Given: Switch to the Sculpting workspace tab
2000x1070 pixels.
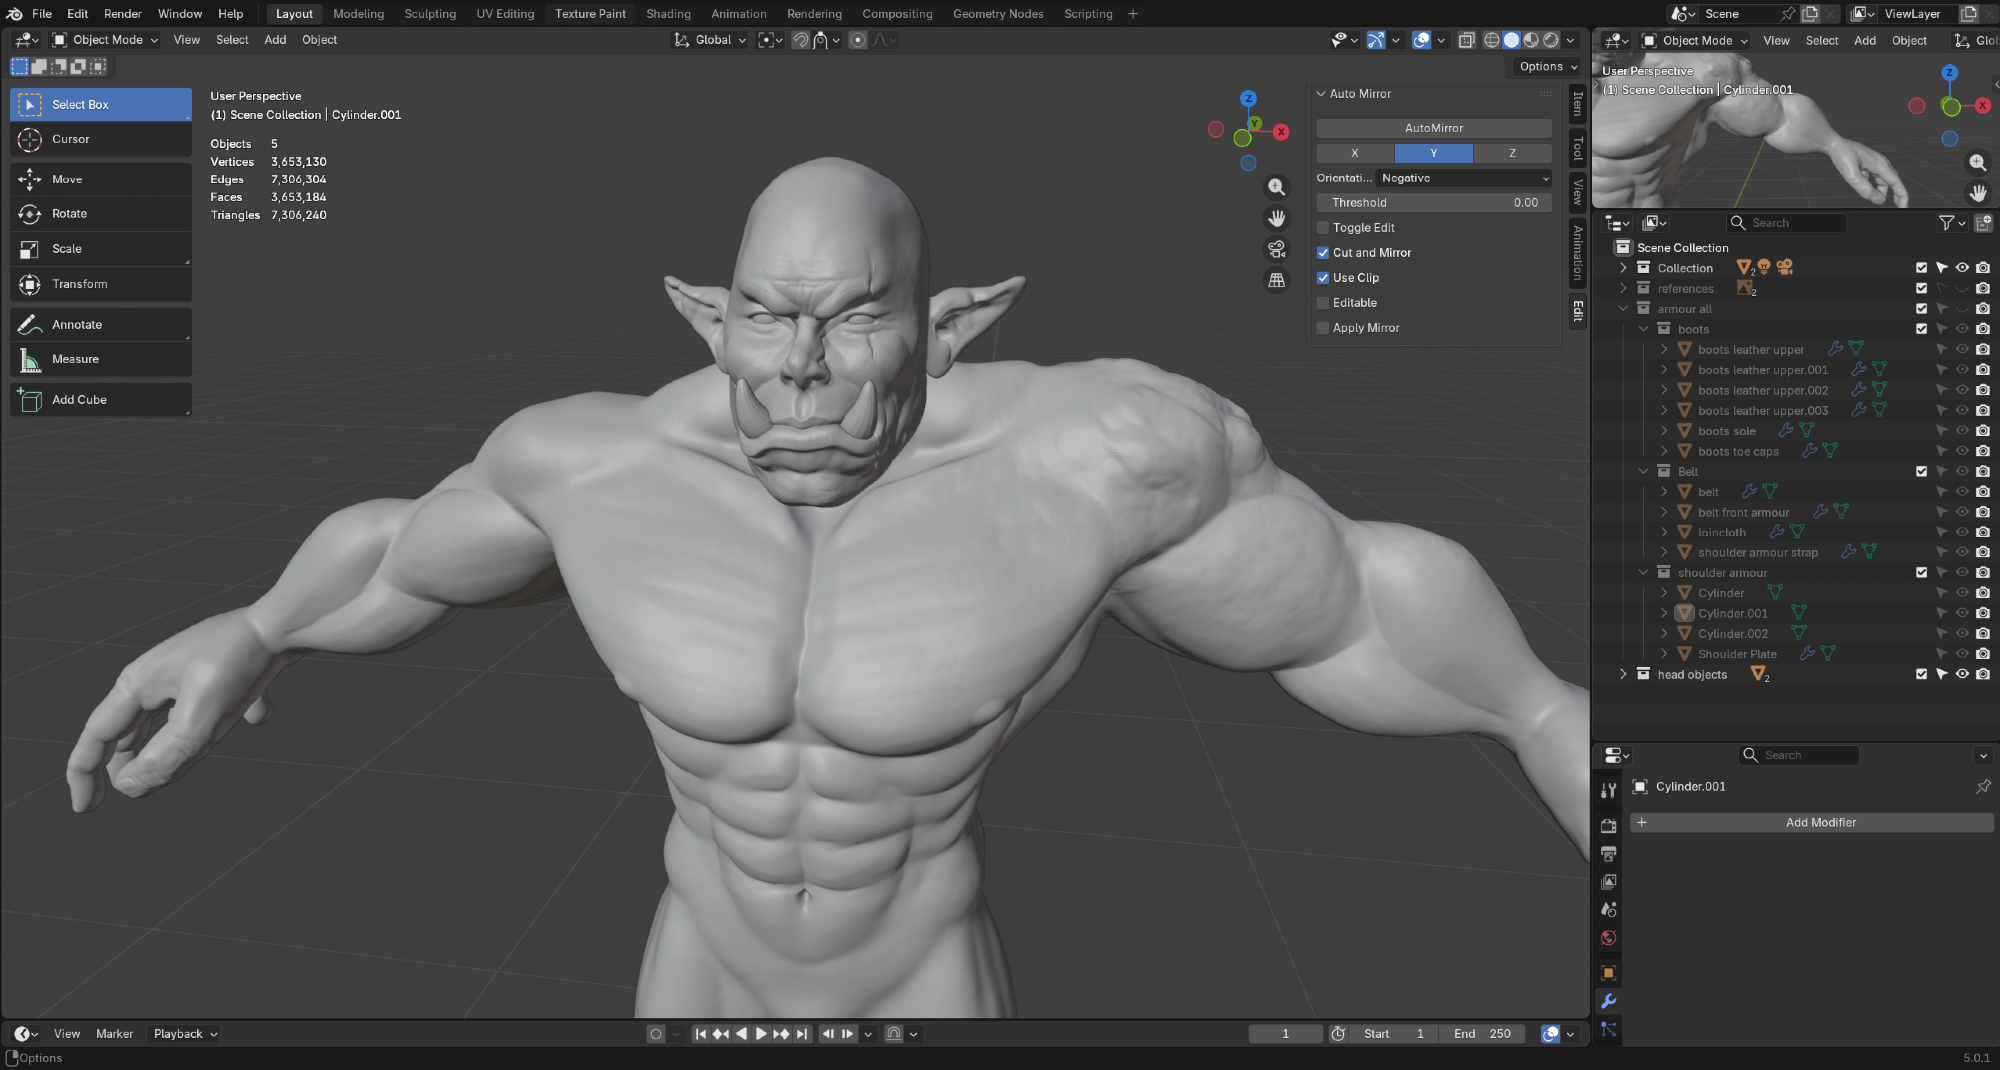Looking at the screenshot, I should point(430,14).
